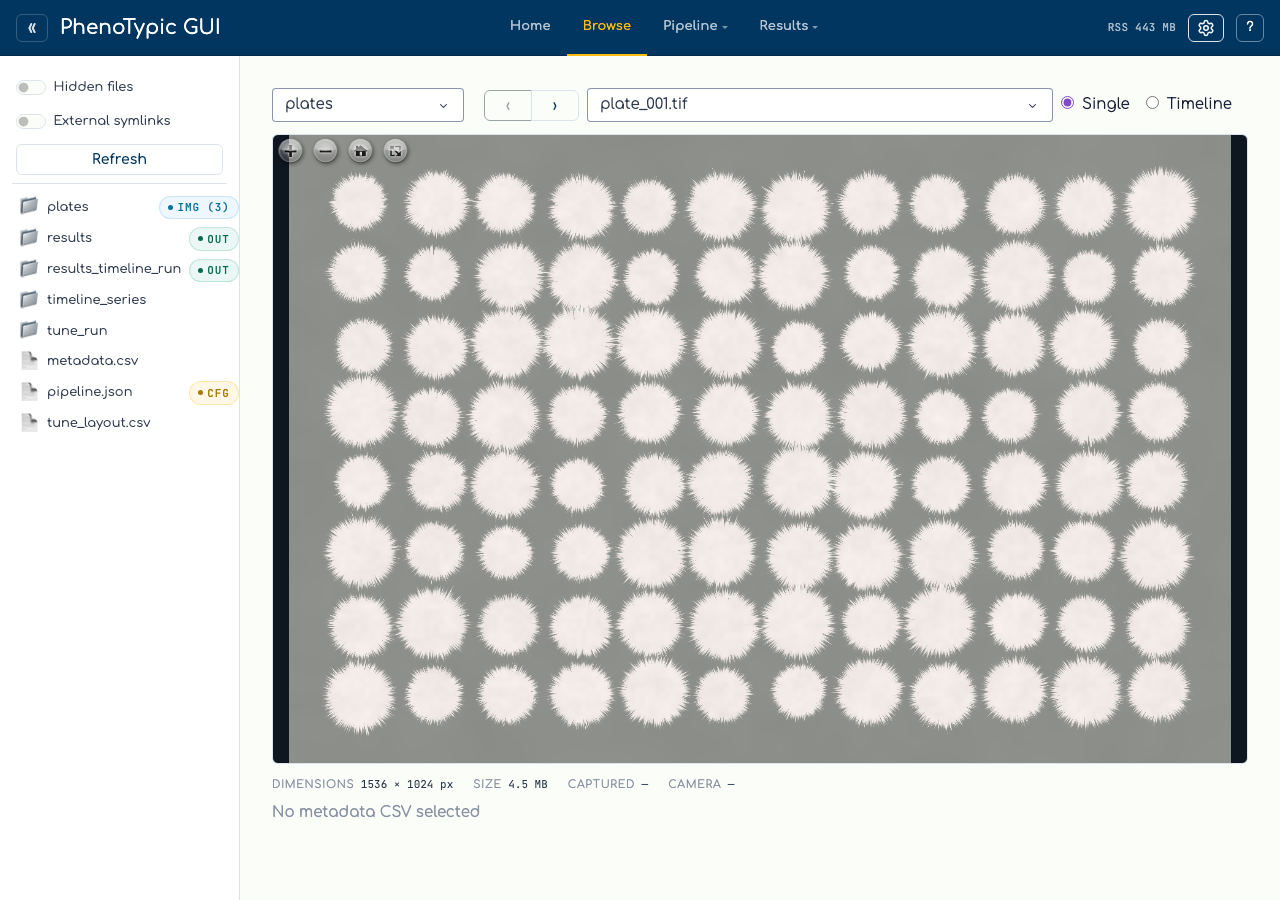The height and width of the screenshot is (900, 1280).
Task: Click the CAMERA metadata label
Action: point(694,784)
